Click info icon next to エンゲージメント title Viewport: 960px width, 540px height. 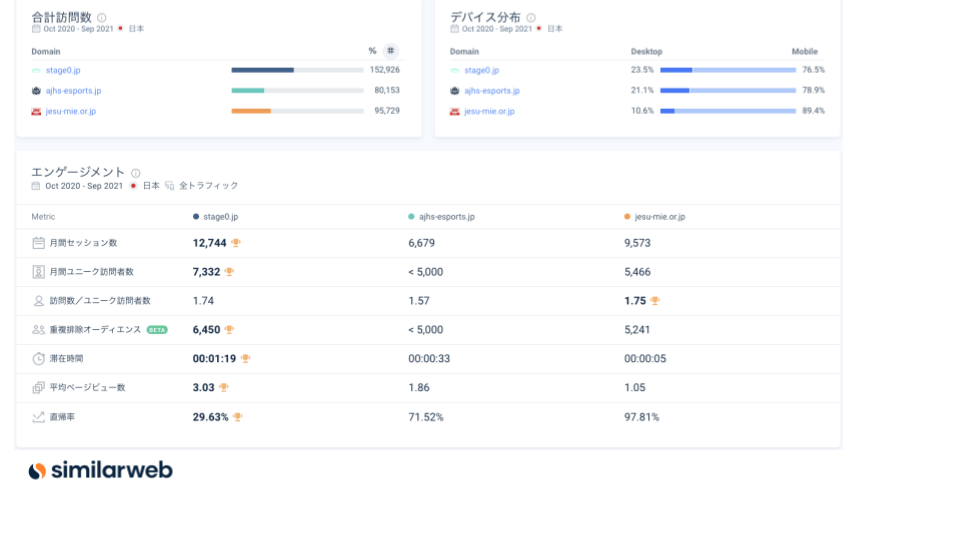136,173
